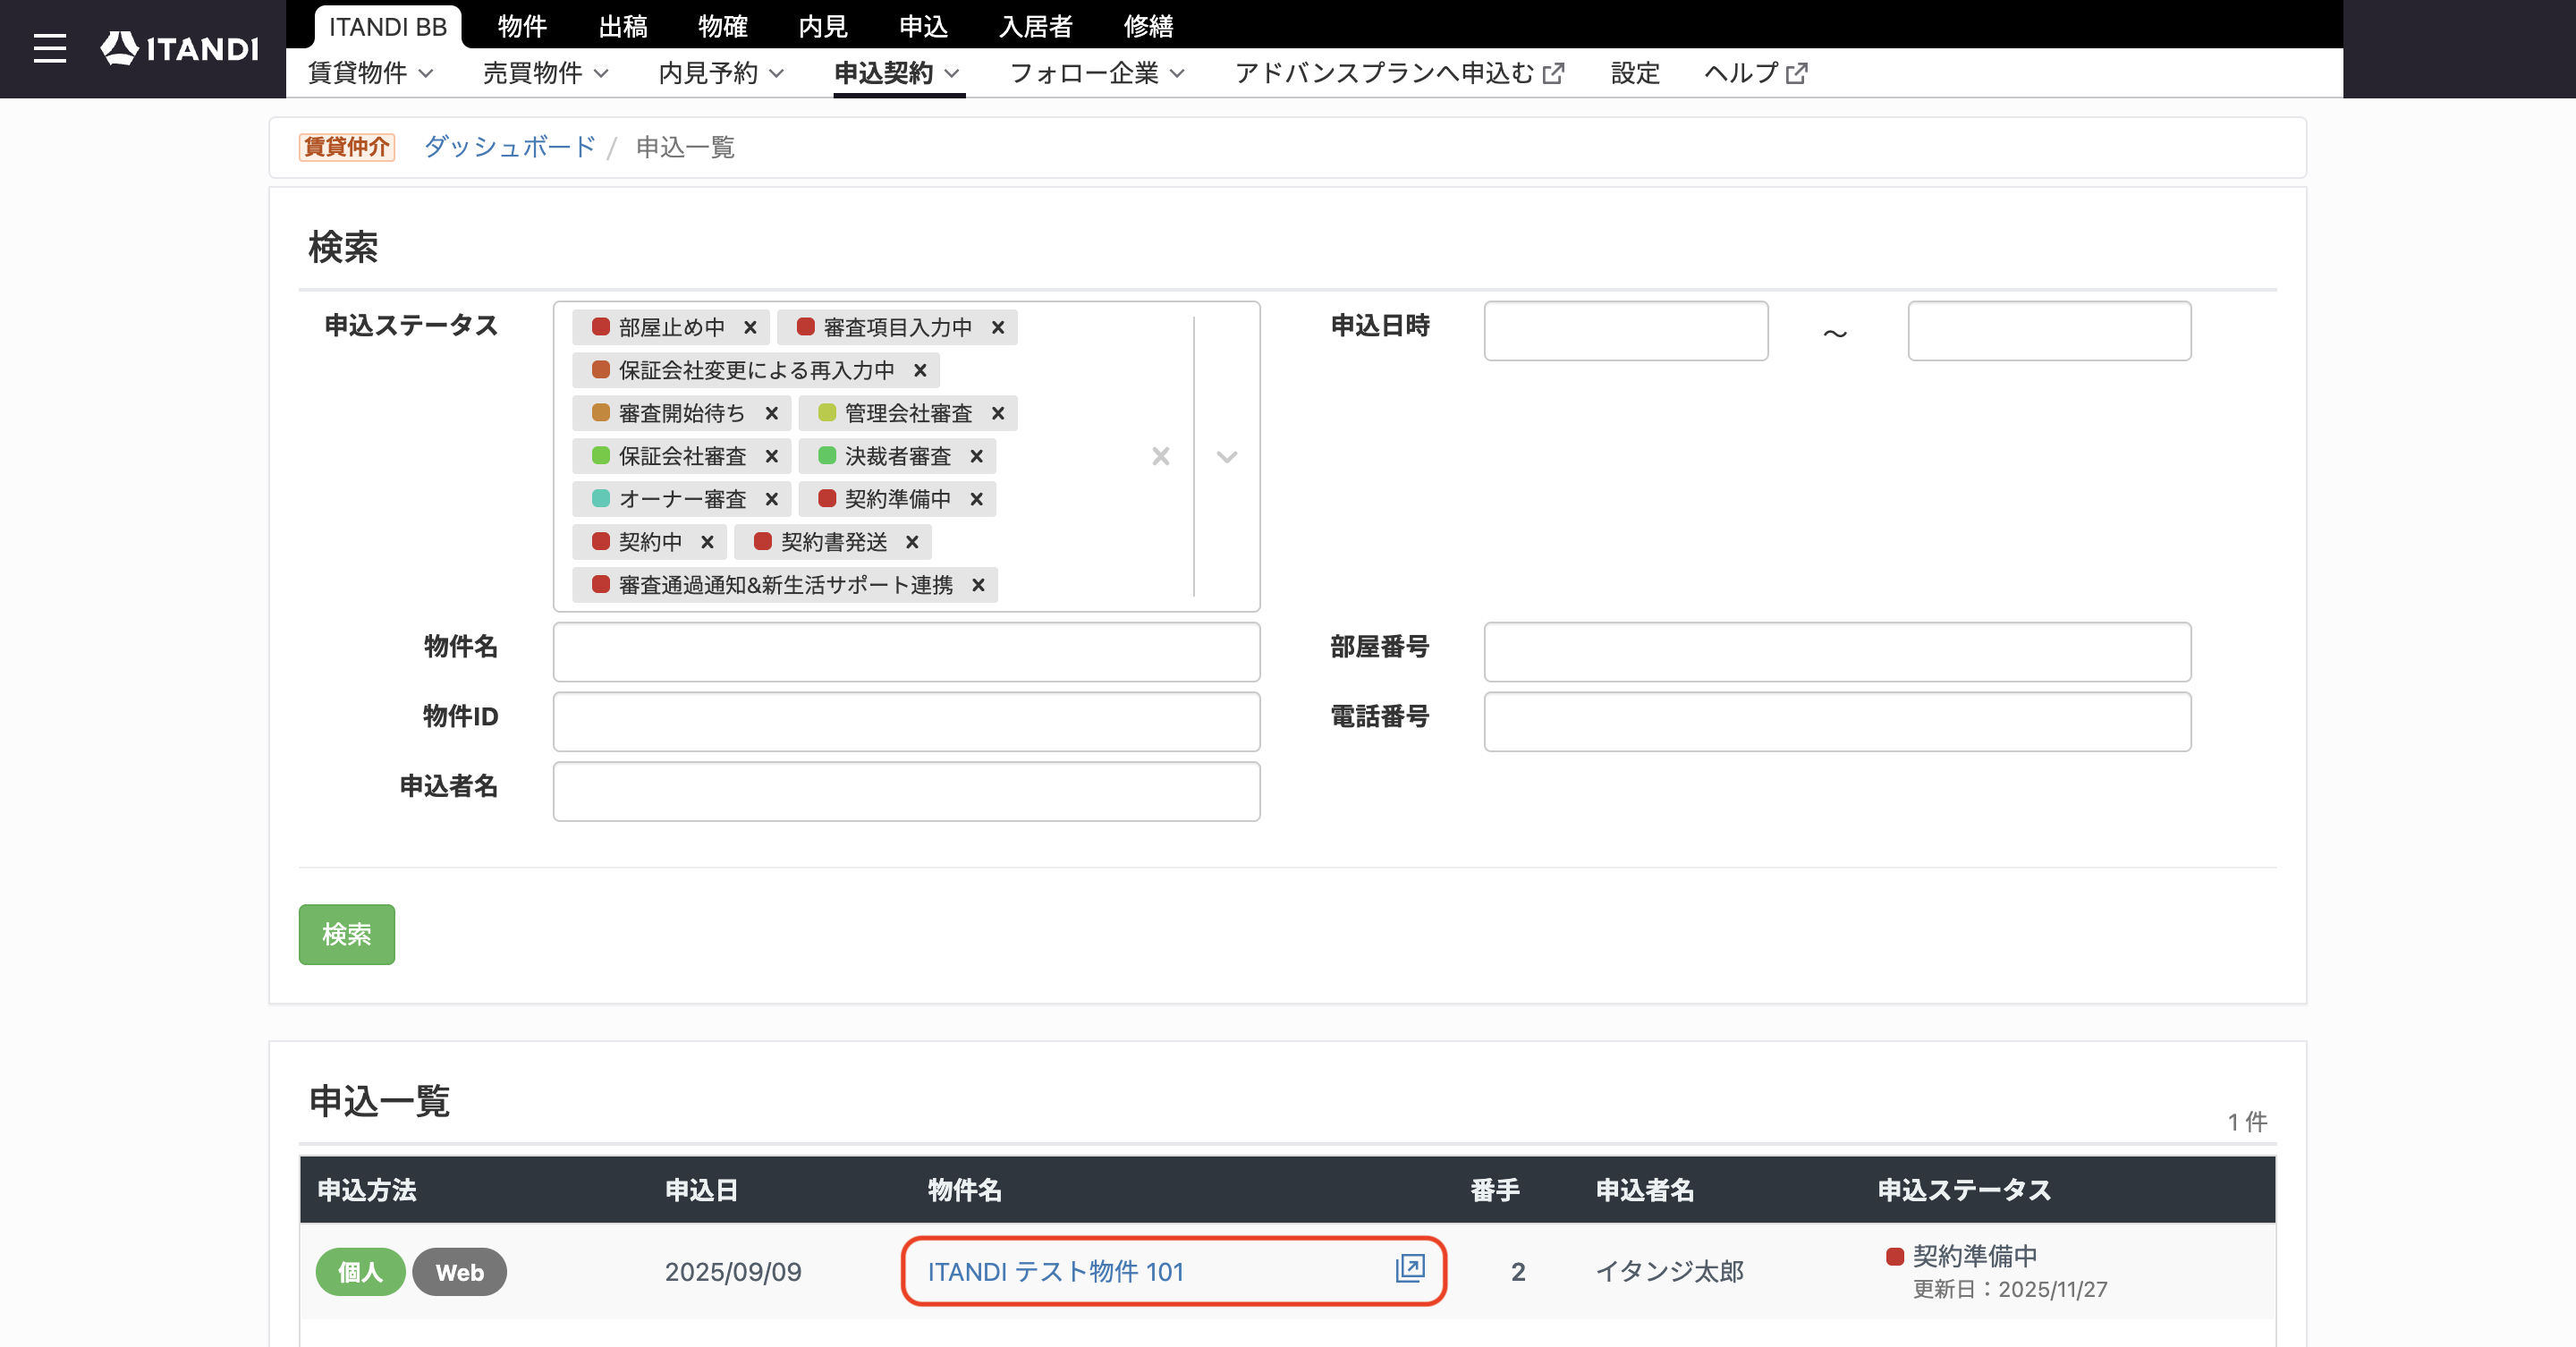Click the 申込日時 end date field

click(x=2049, y=331)
